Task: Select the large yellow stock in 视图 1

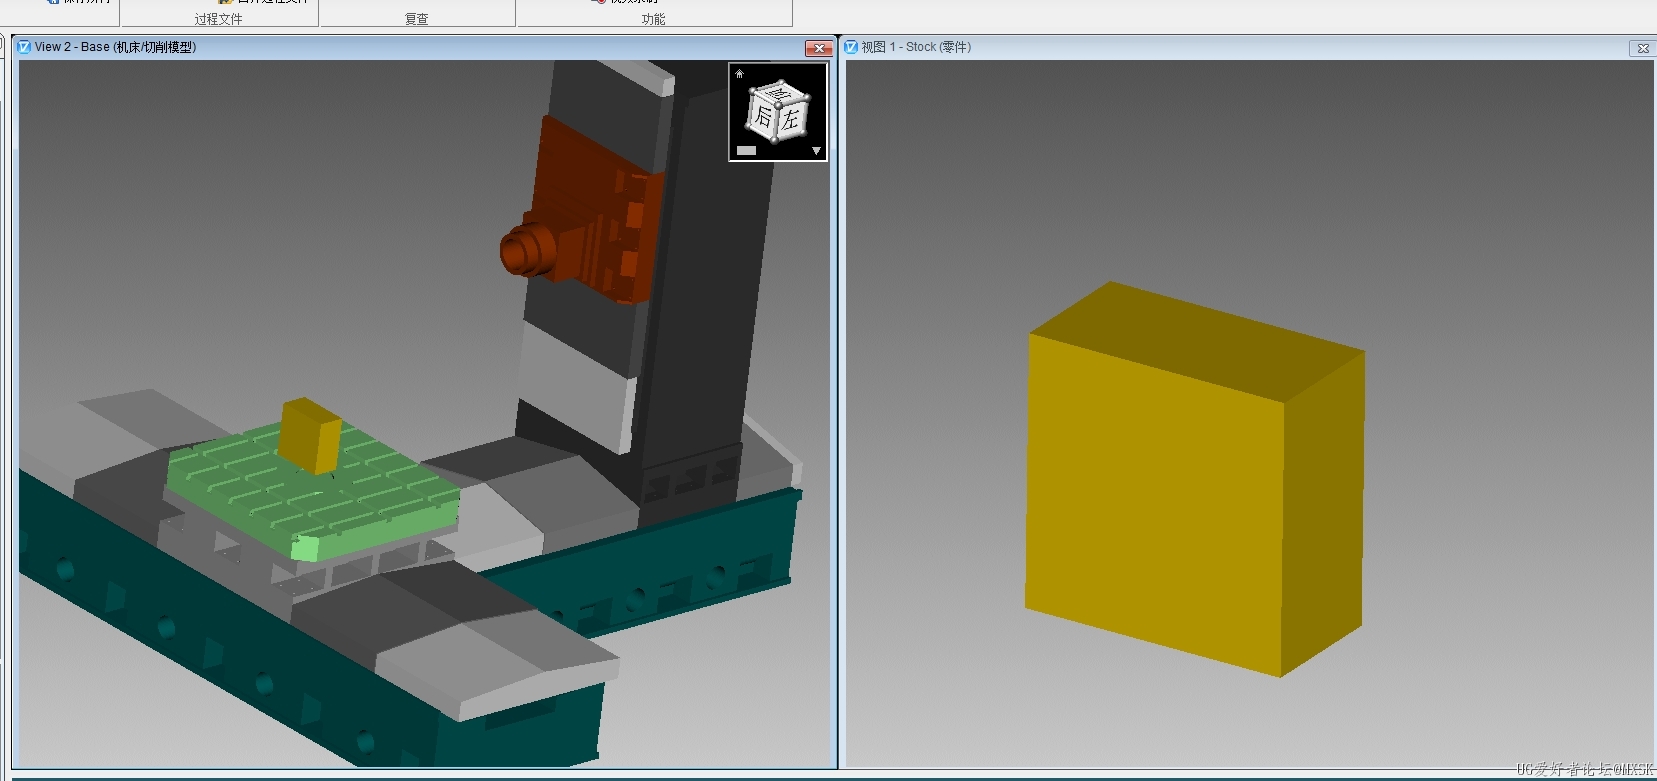Action: pos(1195,480)
